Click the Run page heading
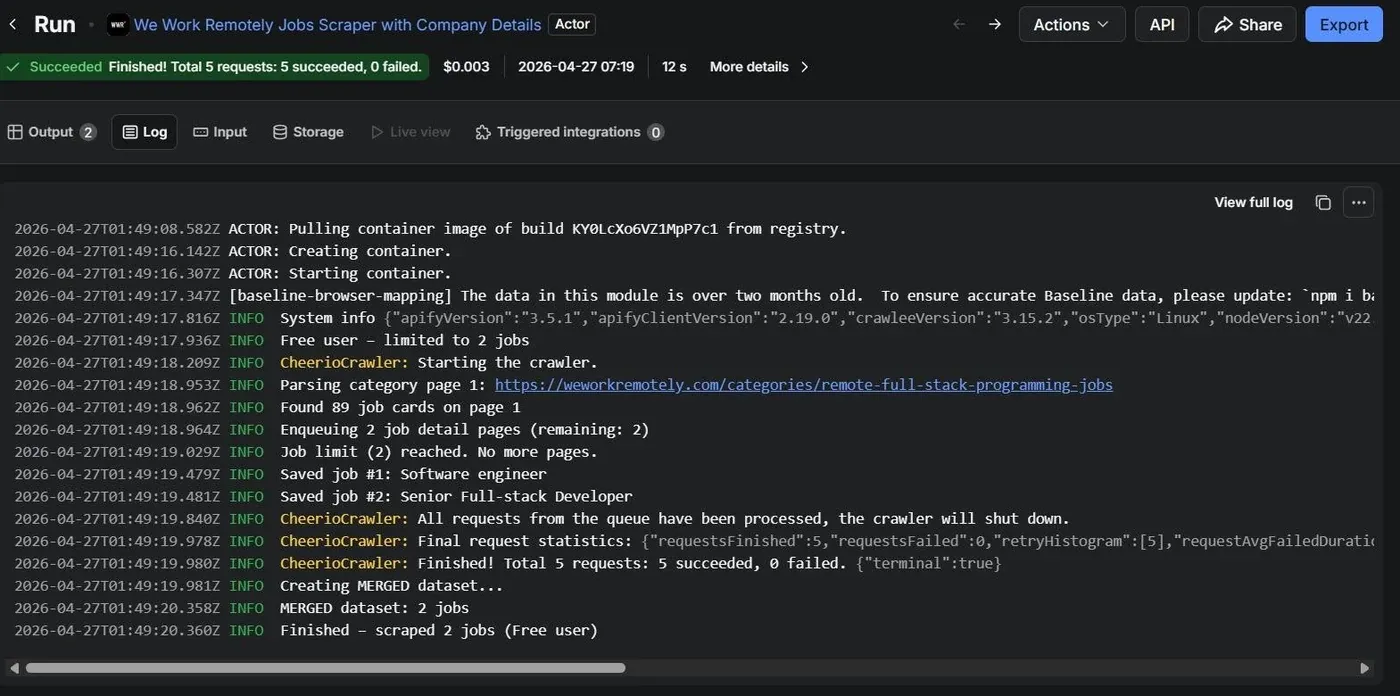Viewport: 1400px width, 696px height. point(55,24)
